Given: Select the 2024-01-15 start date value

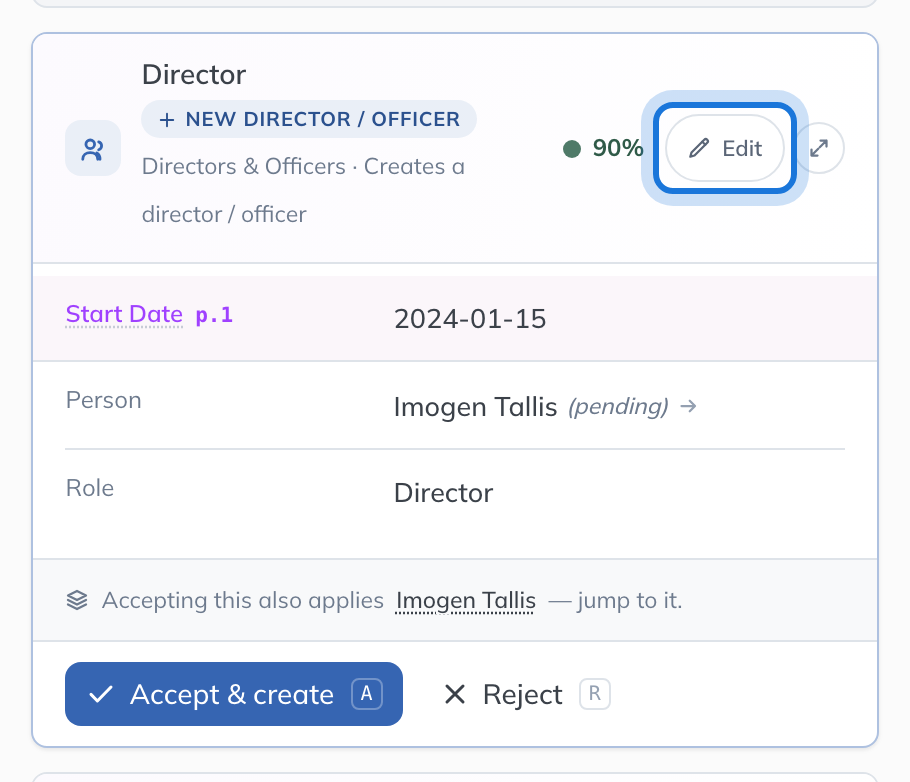Looking at the screenshot, I should point(470,319).
